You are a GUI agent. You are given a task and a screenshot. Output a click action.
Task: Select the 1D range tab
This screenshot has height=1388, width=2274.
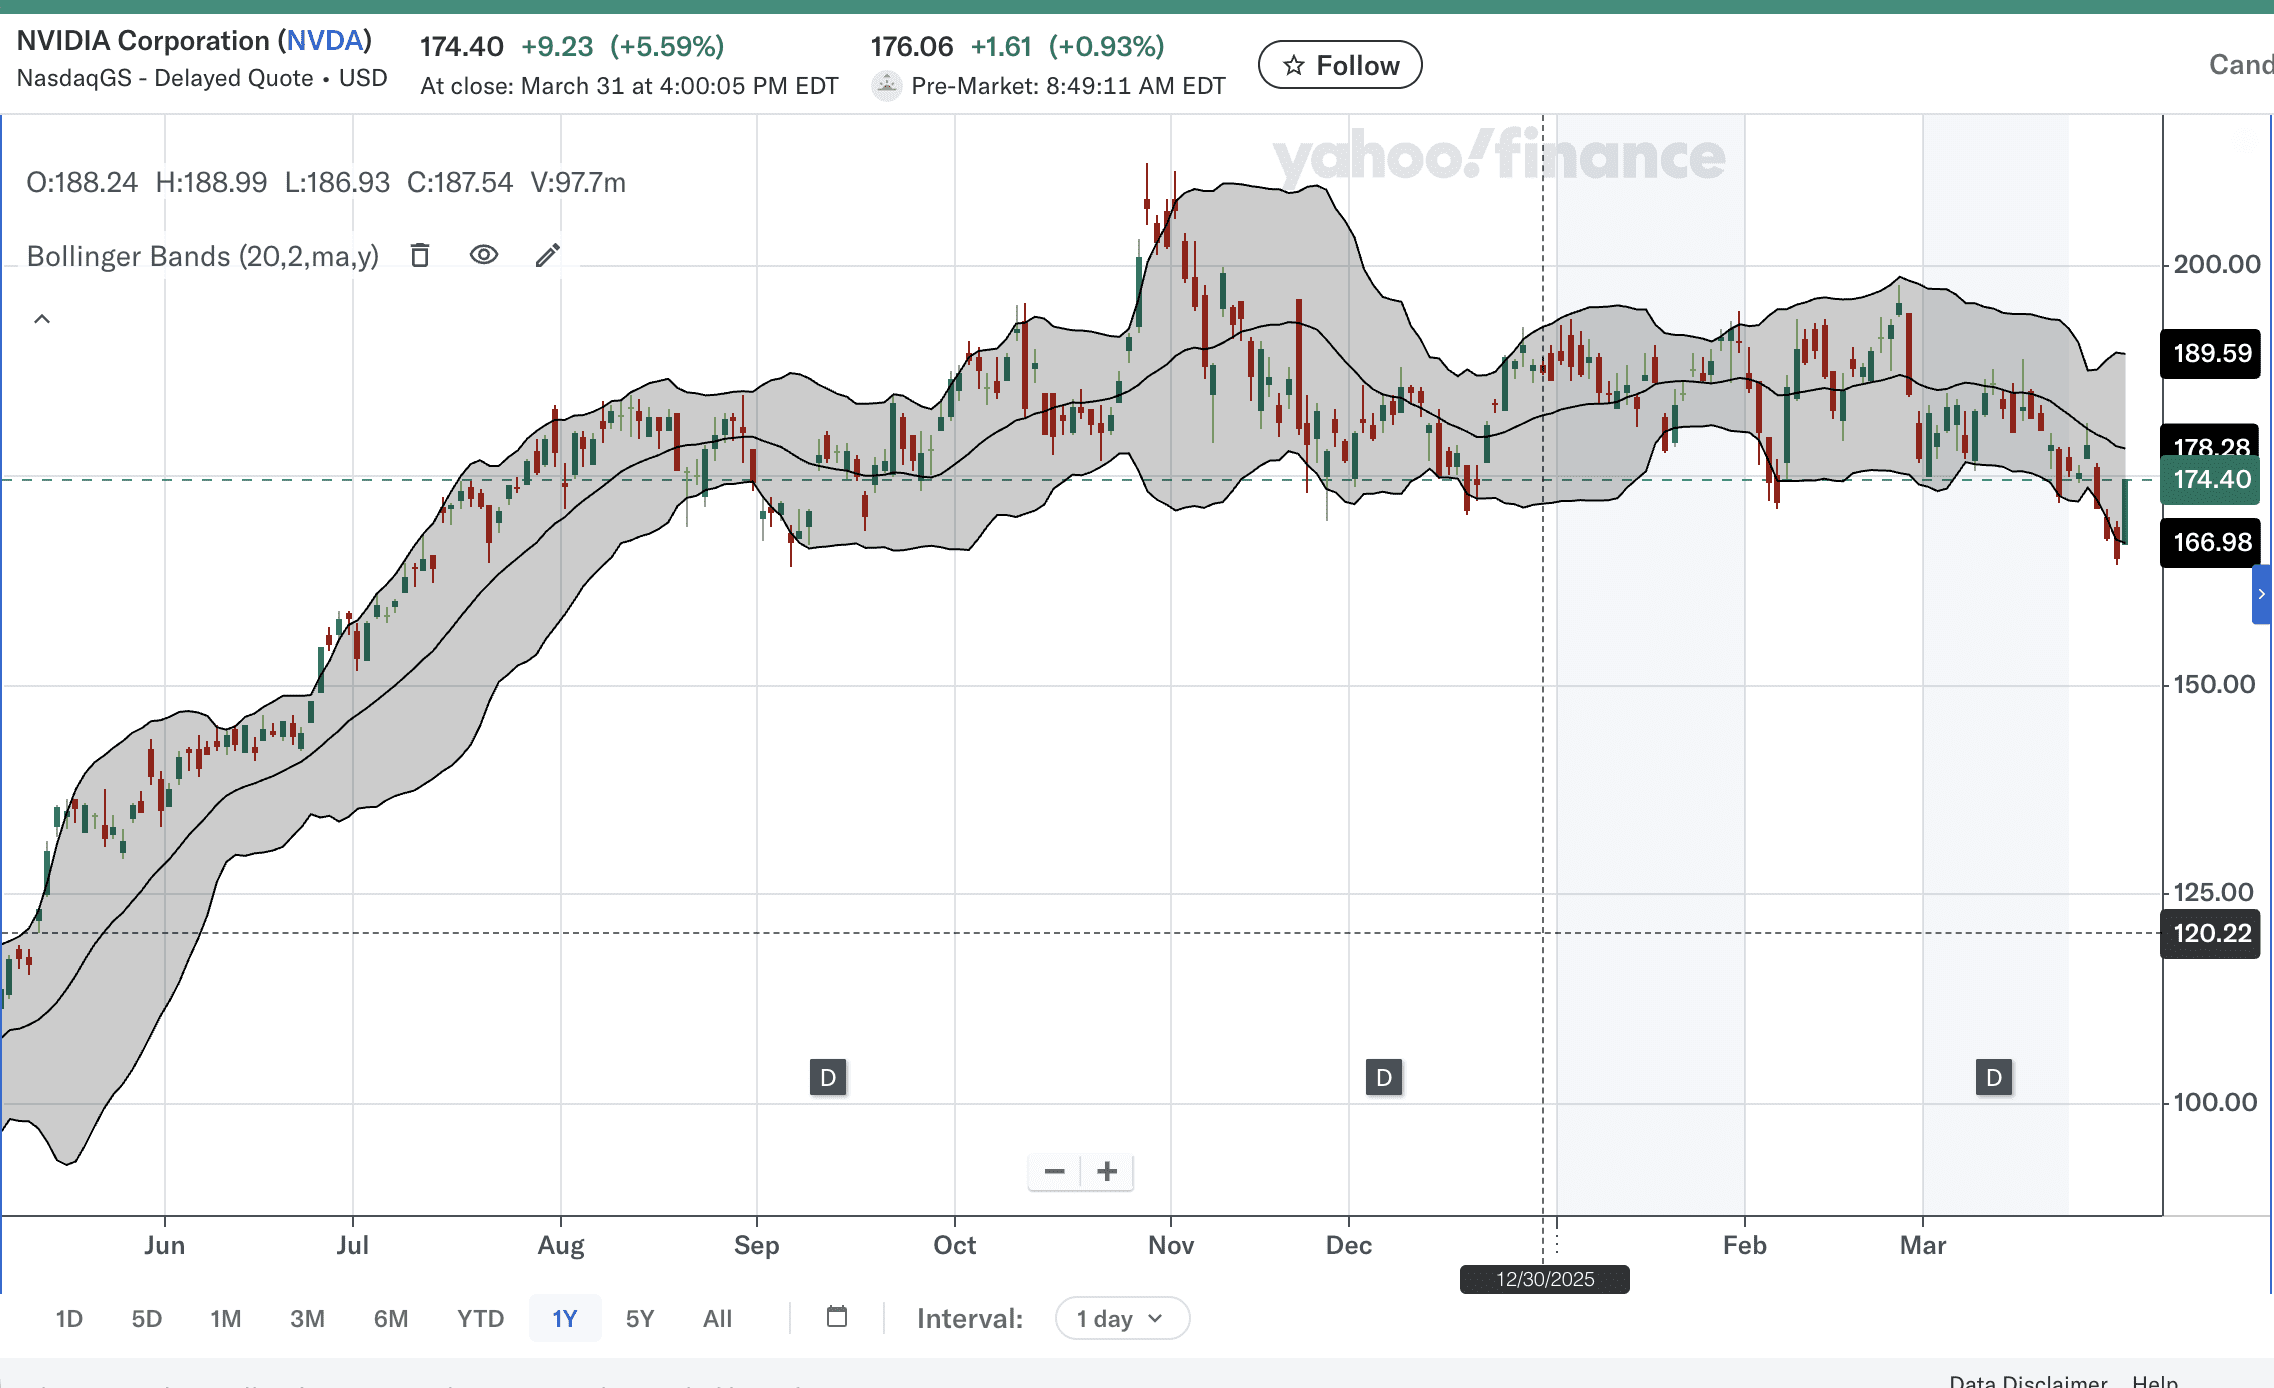click(x=69, y=1318)
